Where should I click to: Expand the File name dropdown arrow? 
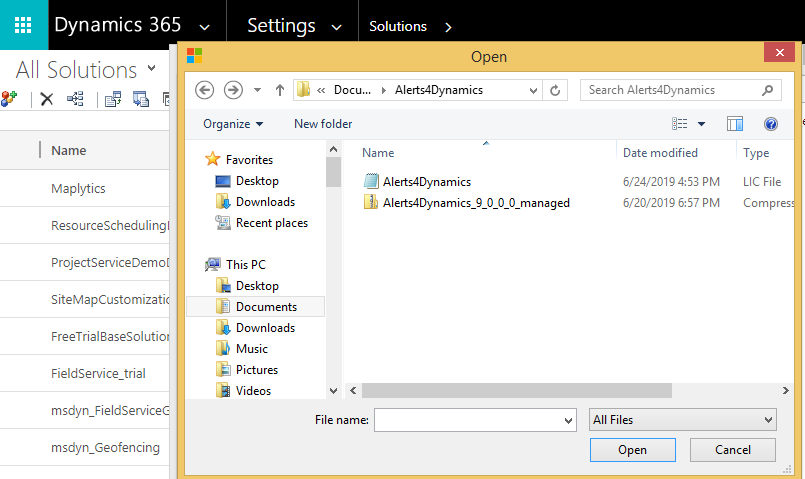(568, 420)
